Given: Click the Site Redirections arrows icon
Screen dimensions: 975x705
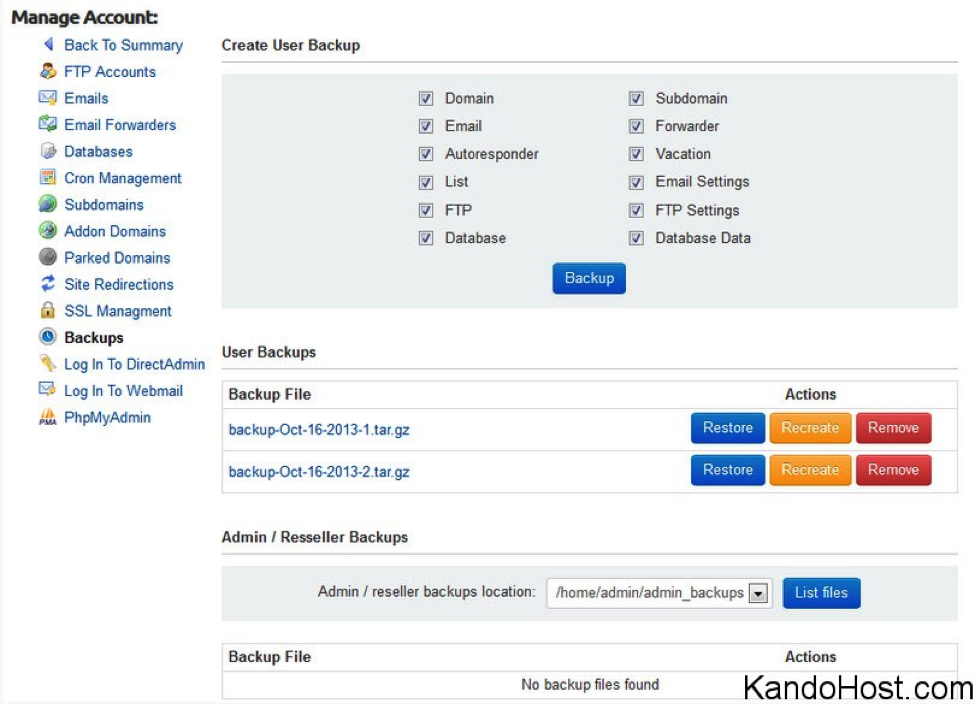Looking at the screenshot, I should tap(48, 283).
